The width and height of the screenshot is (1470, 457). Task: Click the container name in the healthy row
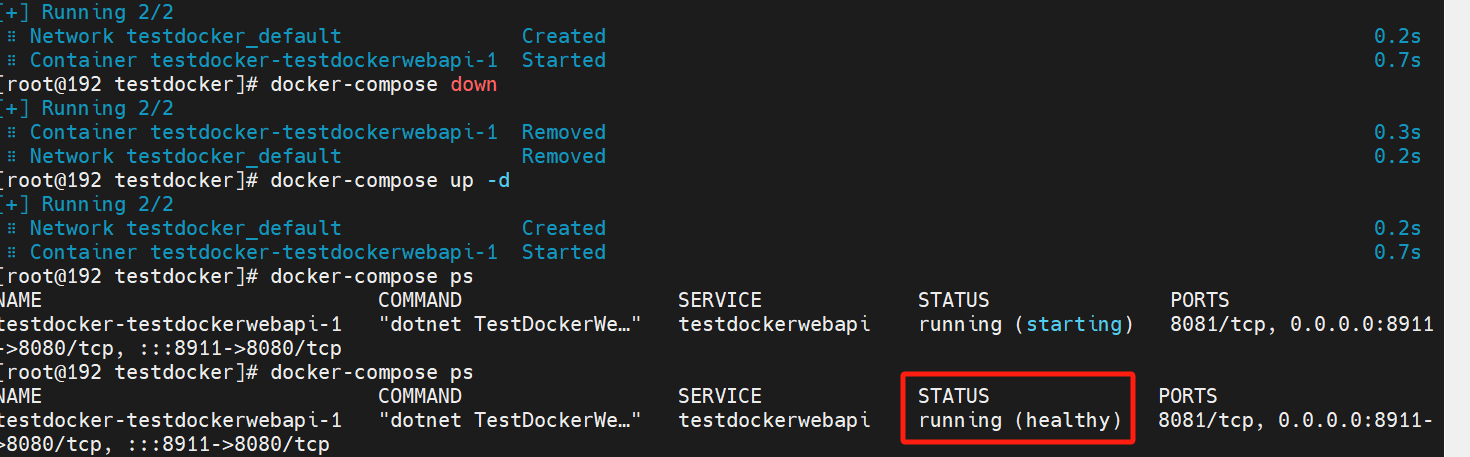coord(170,420)
